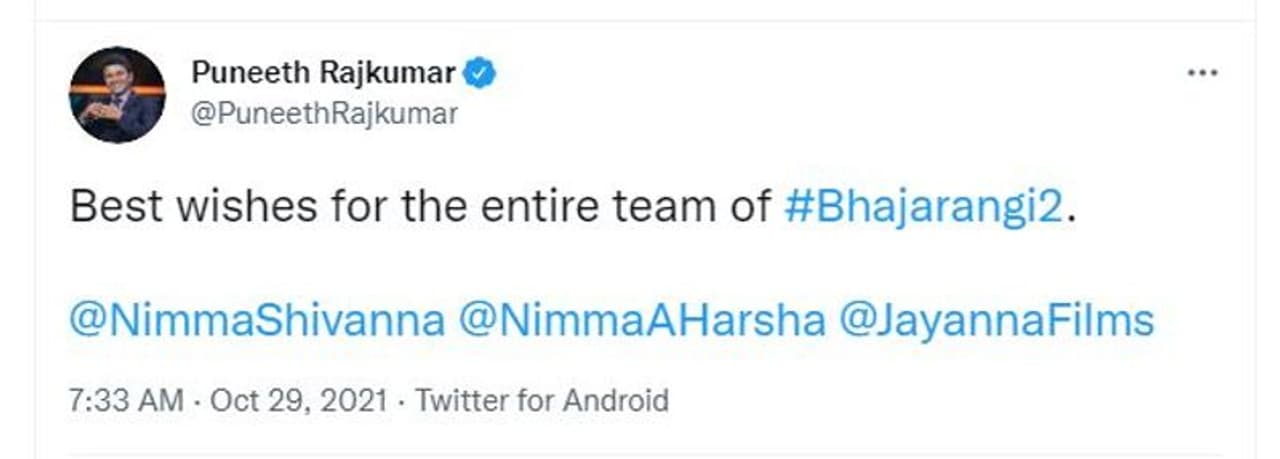Image resolution: width=1280 pixels, height=459 pixels.
Task: Open Puneeth Rajkumar's profile picture
Action: pyautogui.click(x=117, y=95)
